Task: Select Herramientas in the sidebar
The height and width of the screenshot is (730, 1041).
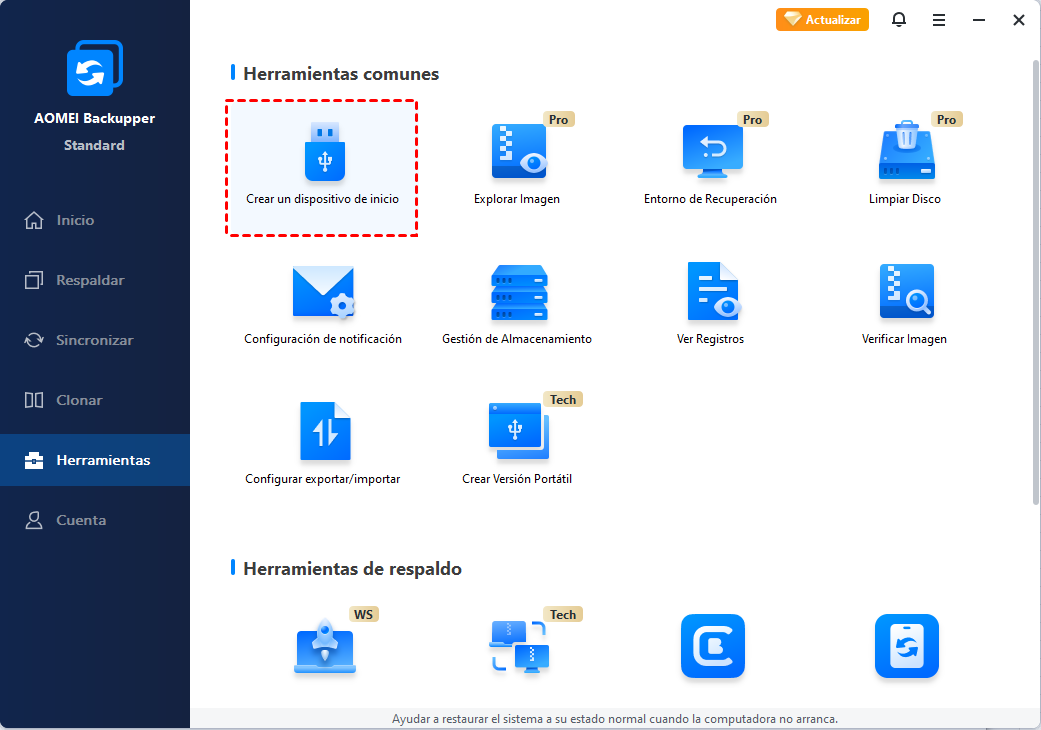Action: (x=95, y=460)
